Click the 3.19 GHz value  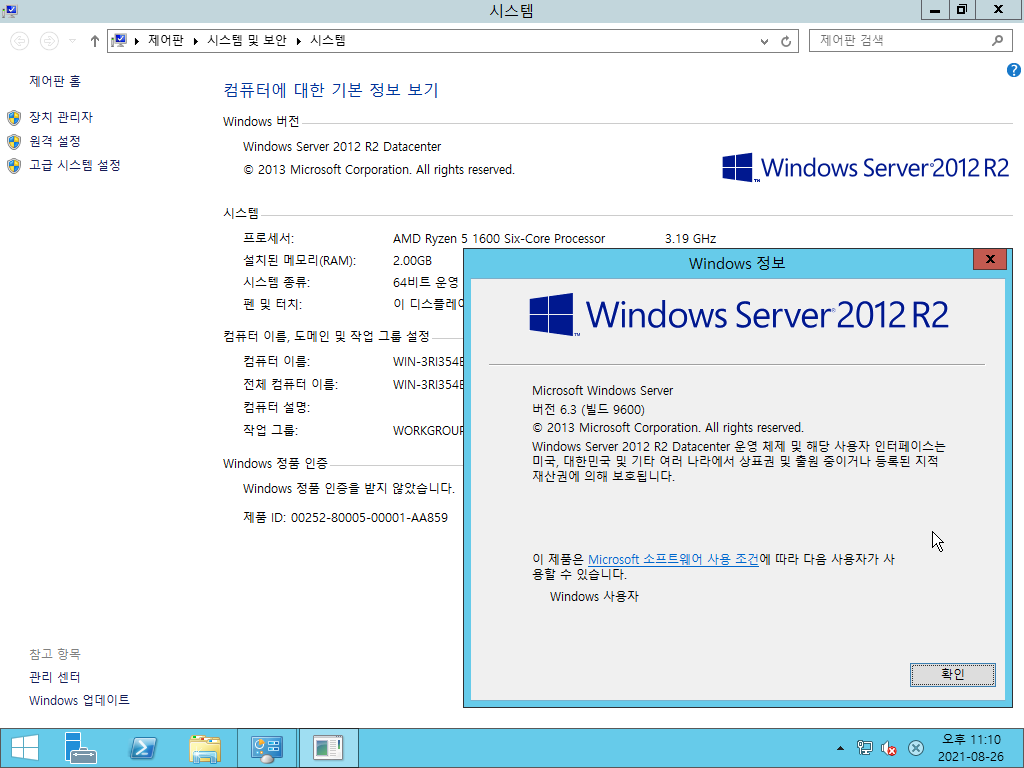pos(690,239)
